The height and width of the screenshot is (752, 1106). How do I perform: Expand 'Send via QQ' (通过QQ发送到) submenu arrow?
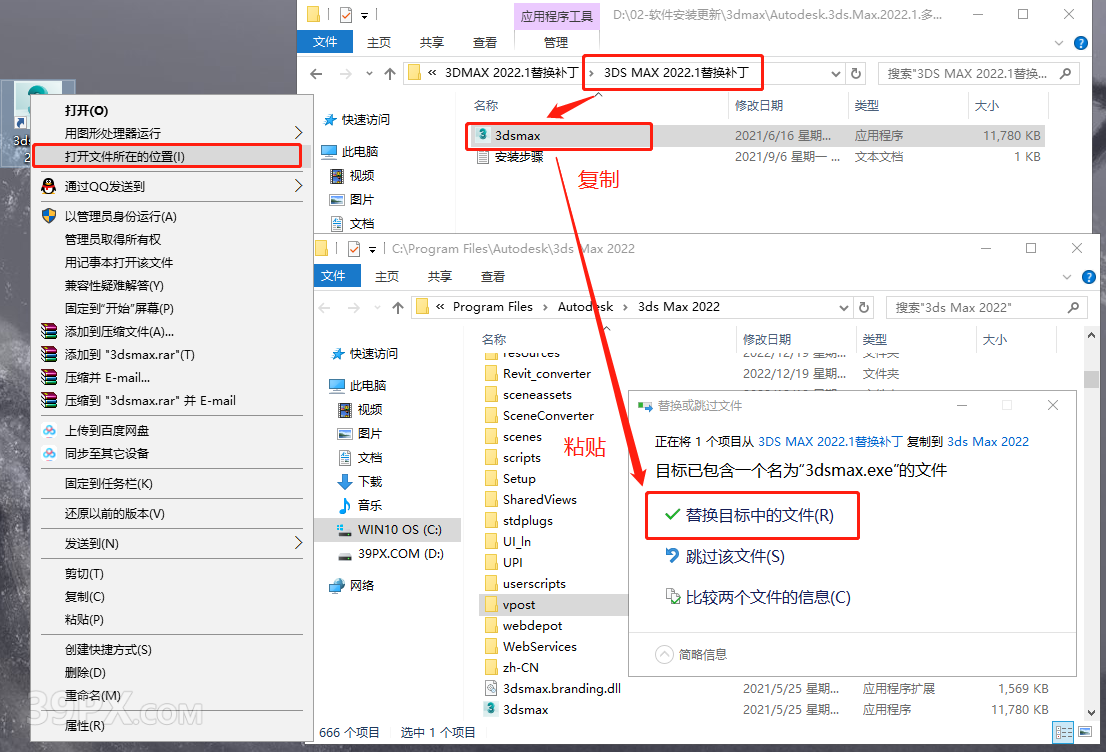298,186
